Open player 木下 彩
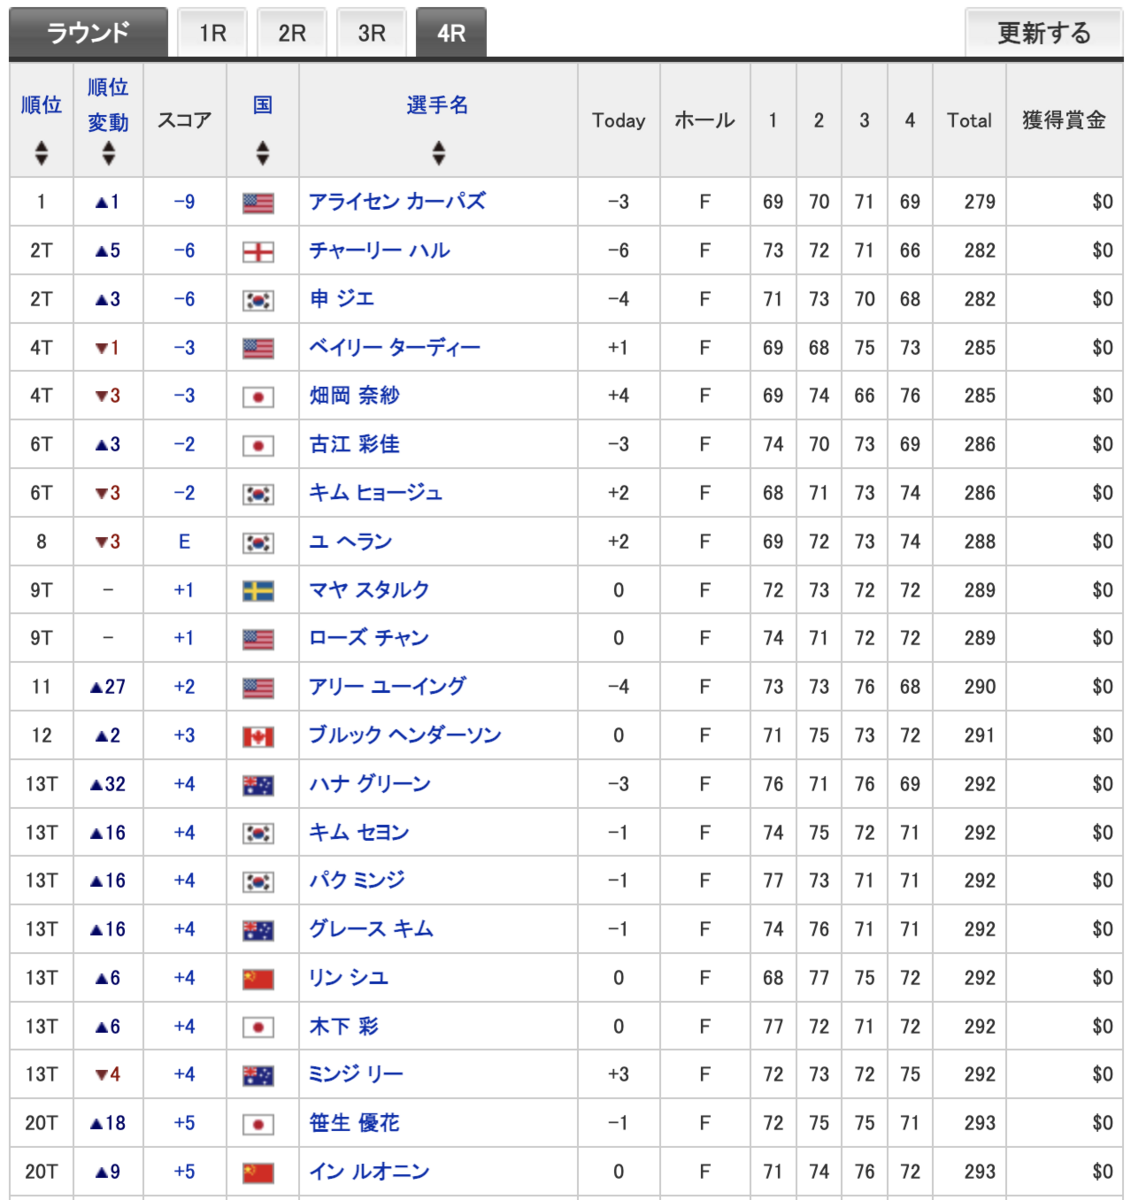 (x=344, y=1026)
